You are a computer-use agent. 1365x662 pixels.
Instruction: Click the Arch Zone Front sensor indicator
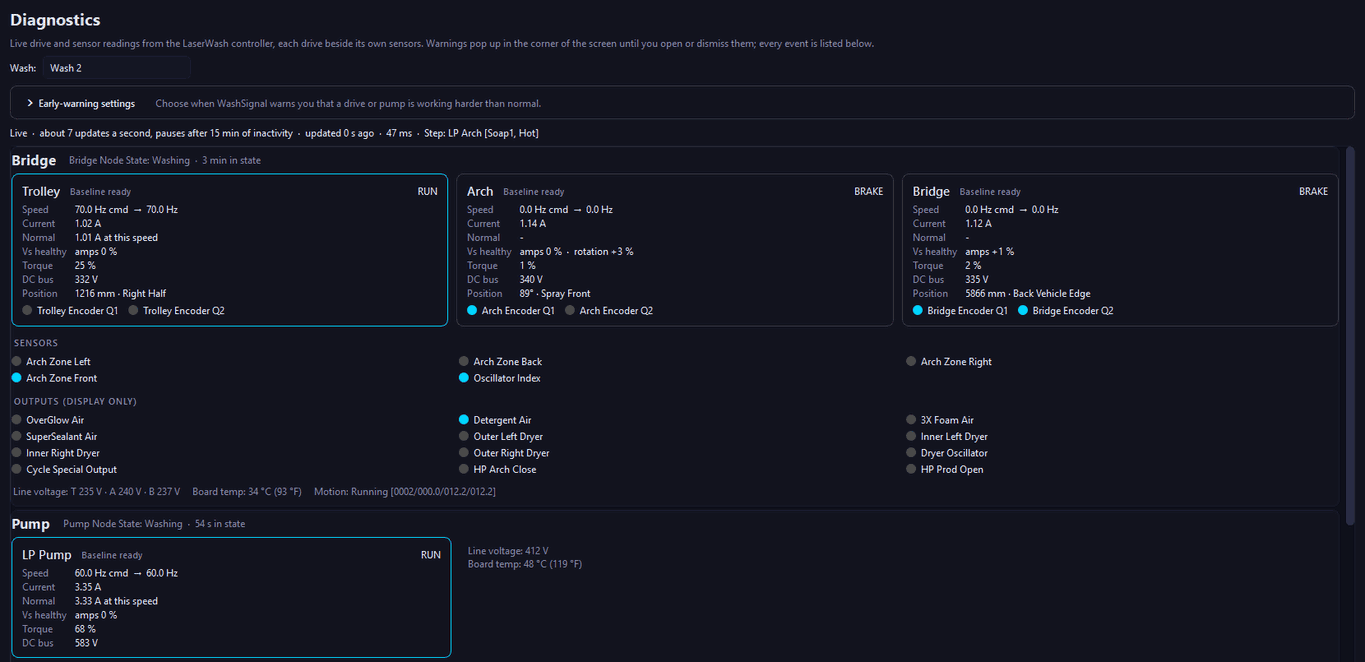click(x=17, y=378)
